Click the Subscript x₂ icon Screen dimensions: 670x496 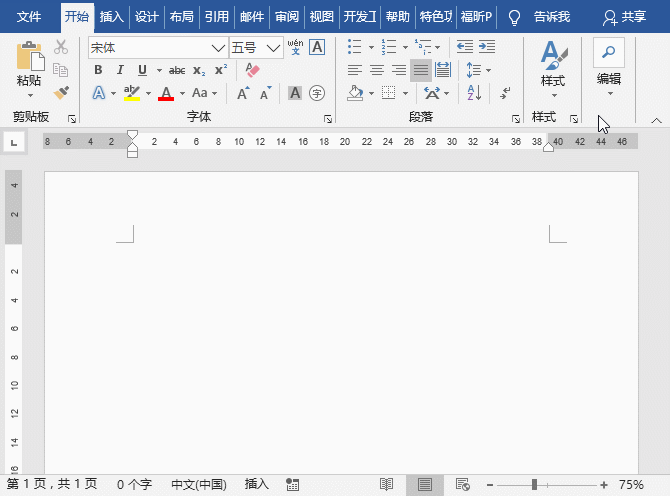coord(199,70)
